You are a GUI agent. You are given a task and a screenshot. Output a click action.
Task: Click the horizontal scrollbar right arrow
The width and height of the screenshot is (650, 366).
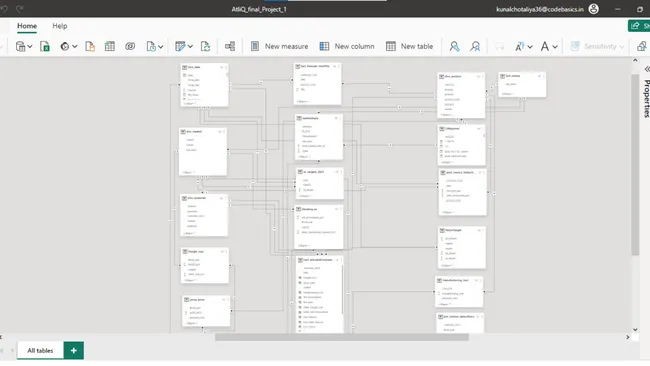coord(628,337)
